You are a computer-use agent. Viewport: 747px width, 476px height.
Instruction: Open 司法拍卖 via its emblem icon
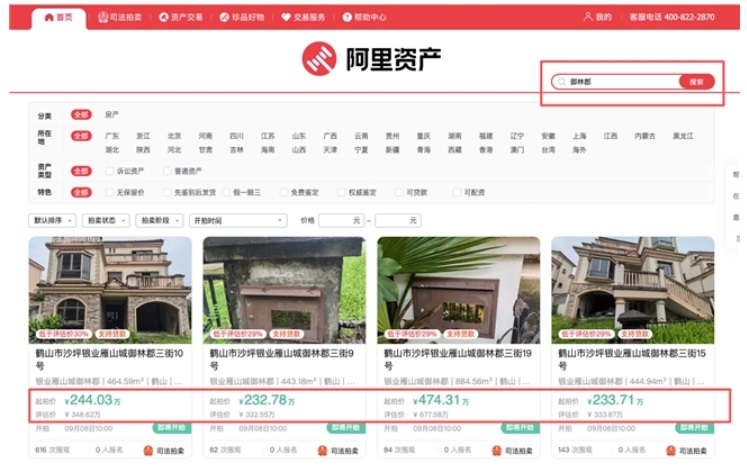click(103, 17)
